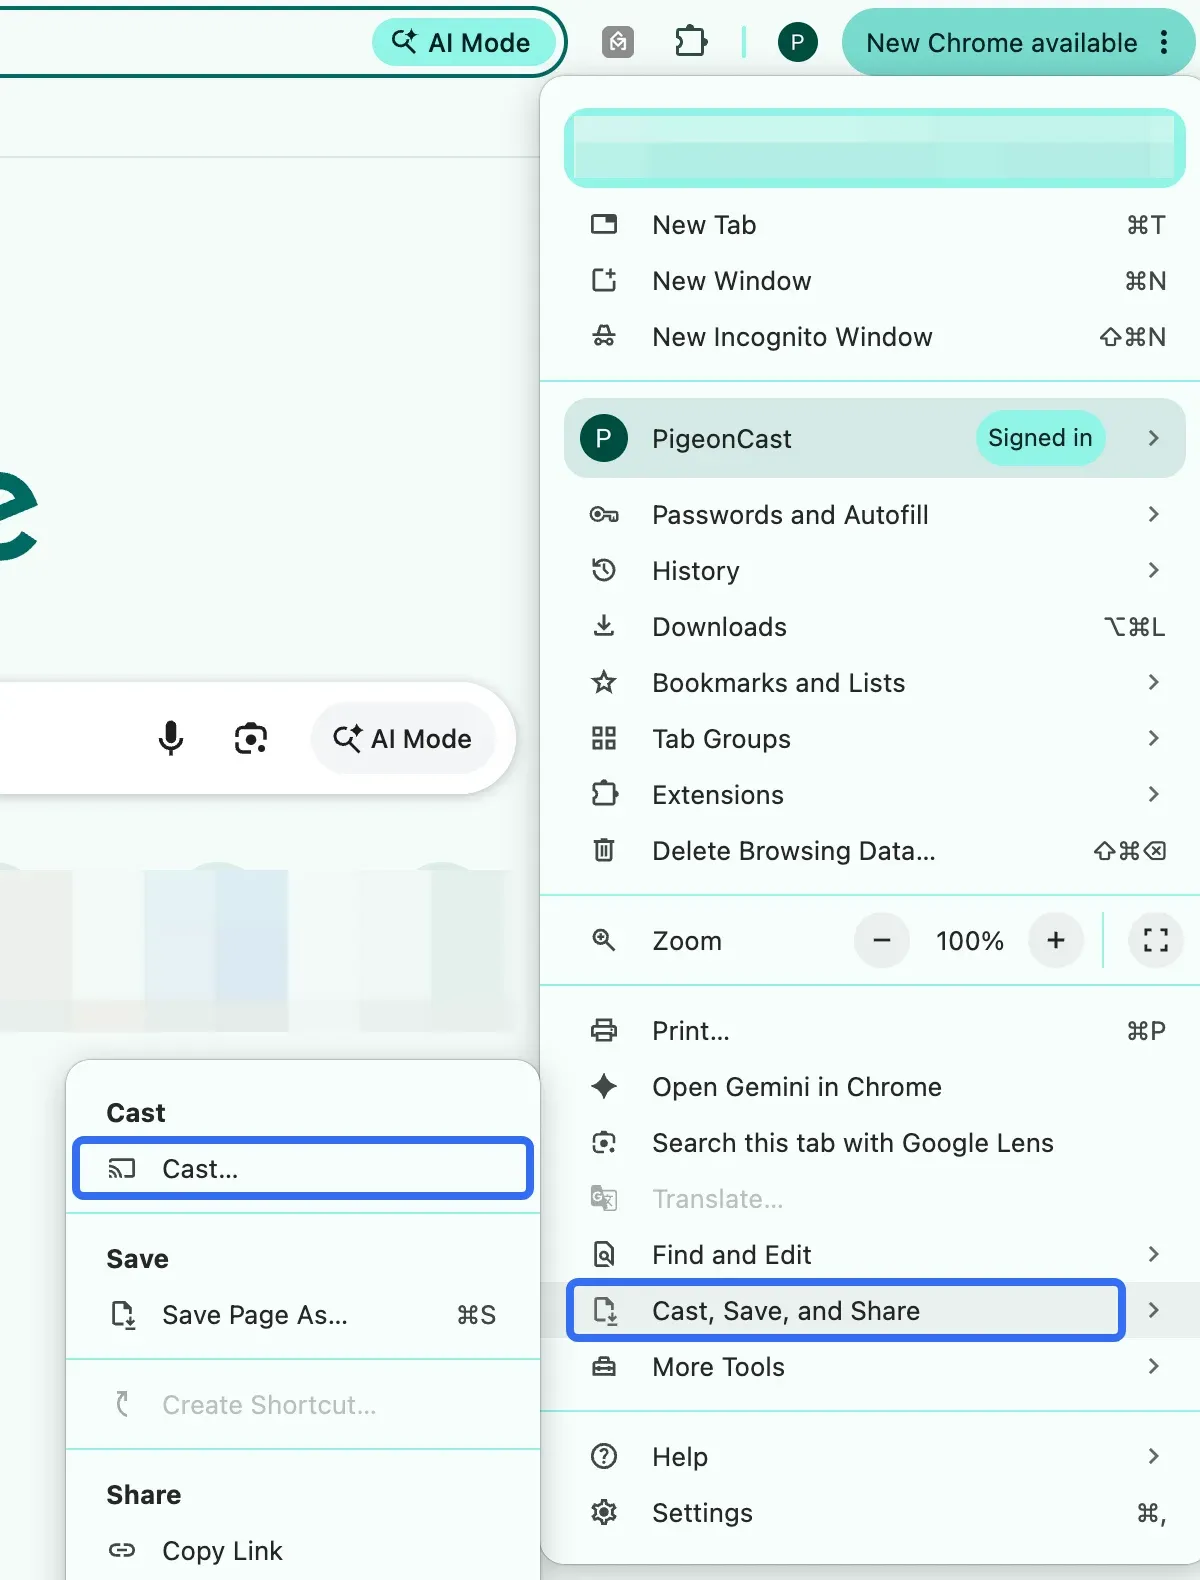The height and width of the screenshot is (1580, 1200).
Task: Increase zoom with the plus button
Action: [x=1056, y=940]
